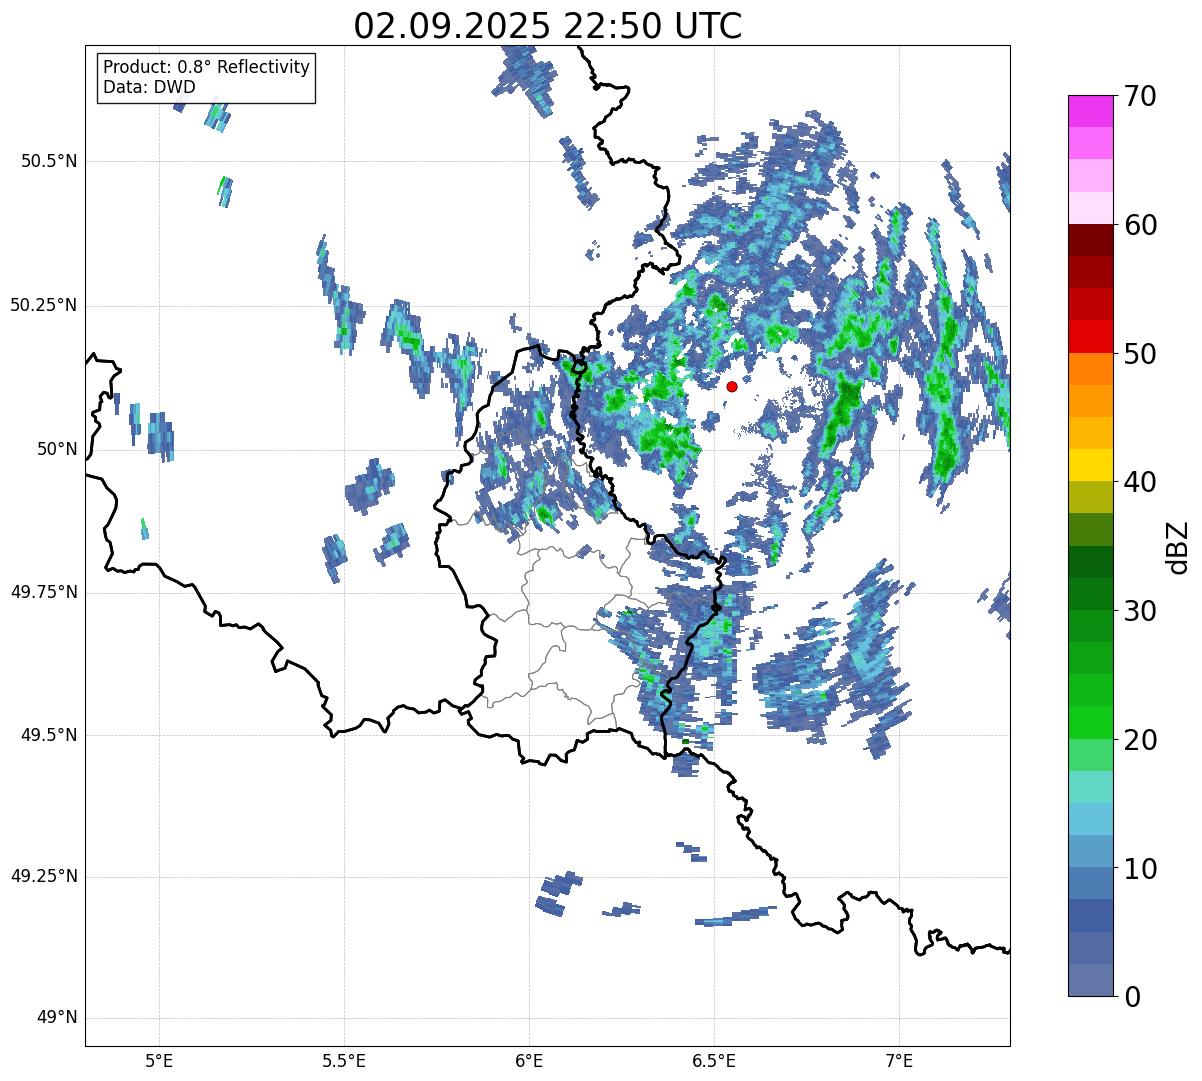
Task: Click the dBZ colorbar axis label
Action: (1177, 546)
